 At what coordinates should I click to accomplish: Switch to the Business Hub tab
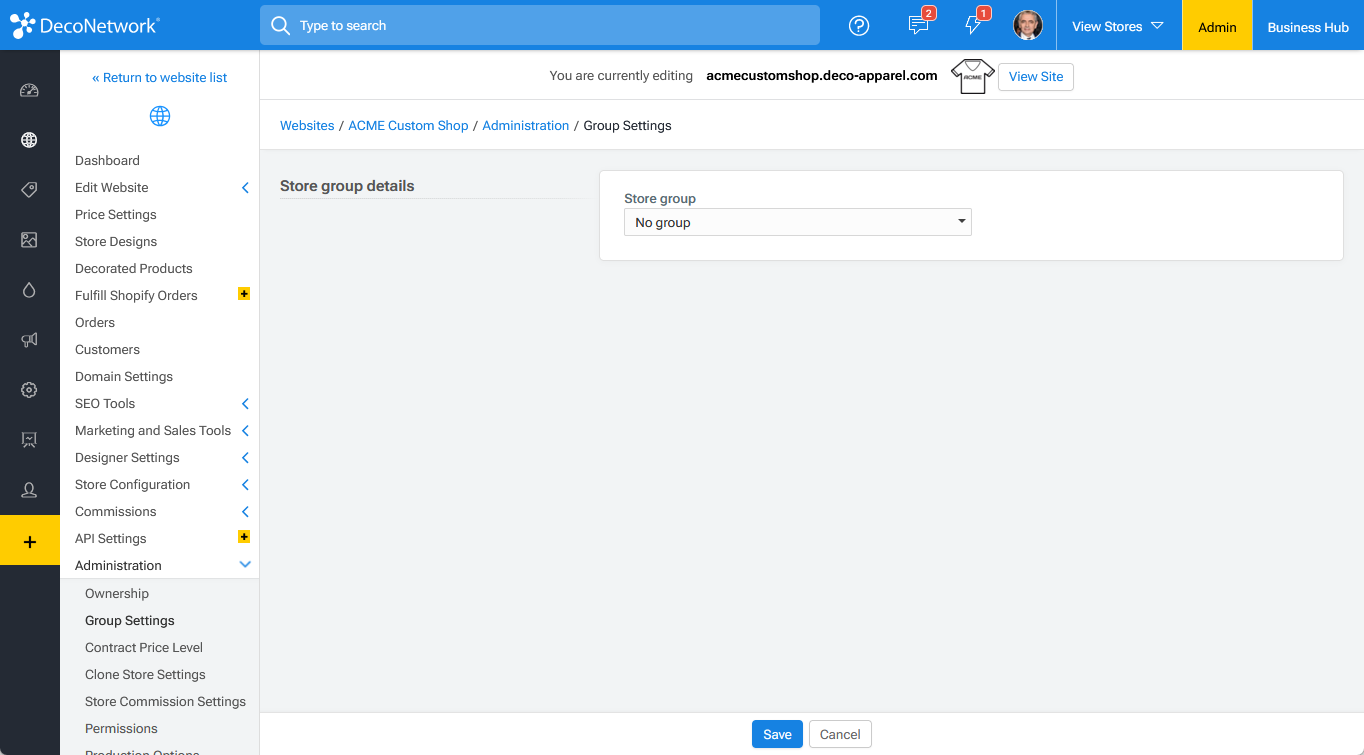click(x=1307, y=27)
